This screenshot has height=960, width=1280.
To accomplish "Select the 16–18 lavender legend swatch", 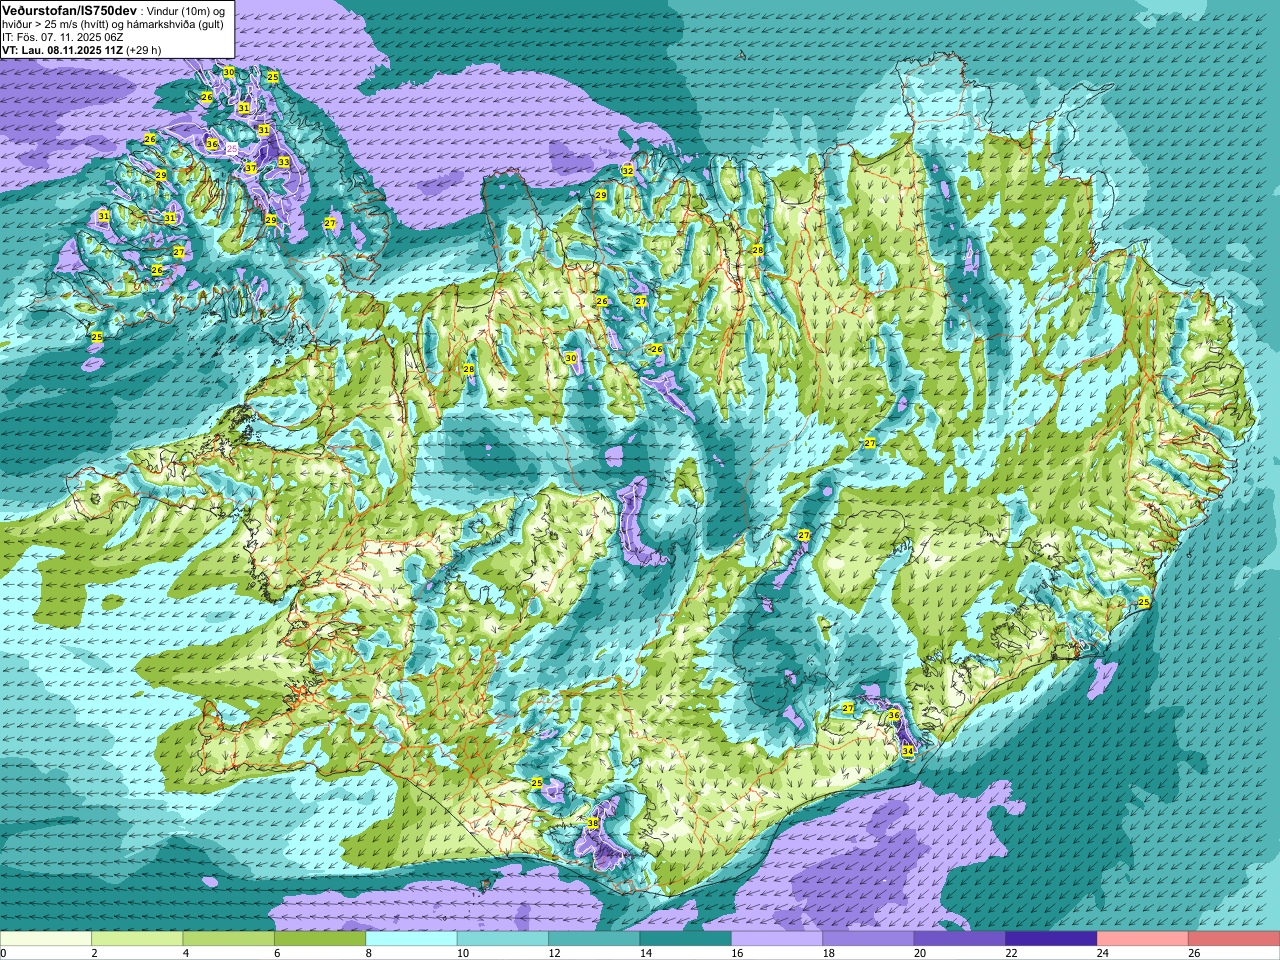I will [x=777, y=939].
